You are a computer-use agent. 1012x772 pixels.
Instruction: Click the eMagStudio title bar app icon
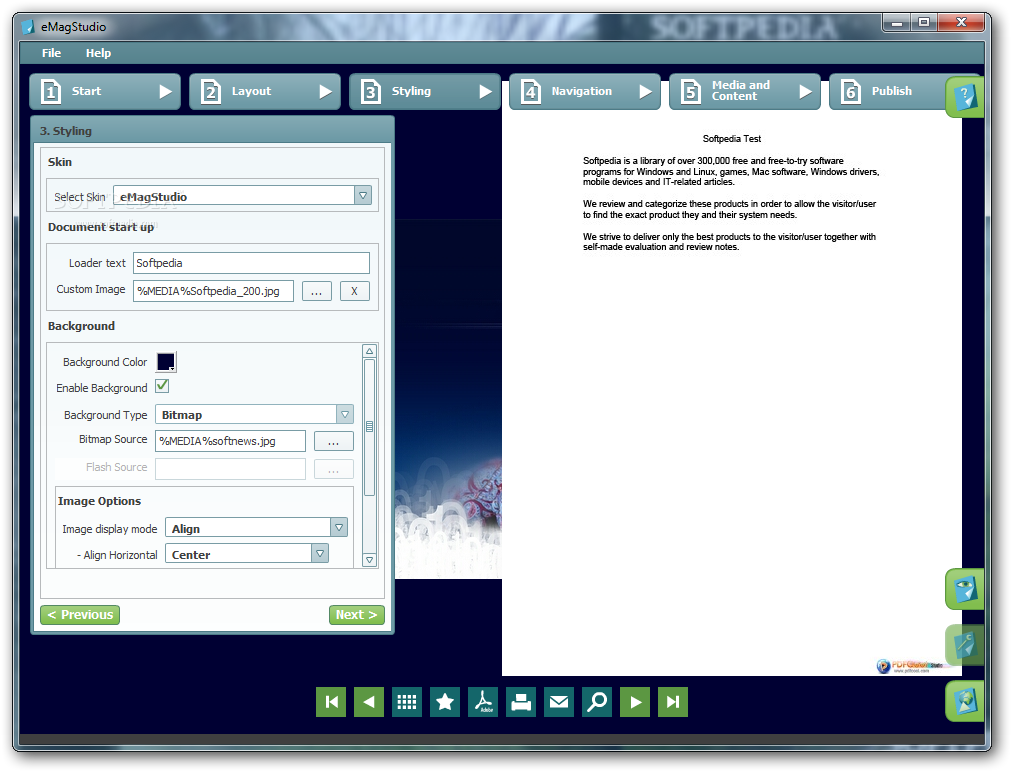coord(28,27)
